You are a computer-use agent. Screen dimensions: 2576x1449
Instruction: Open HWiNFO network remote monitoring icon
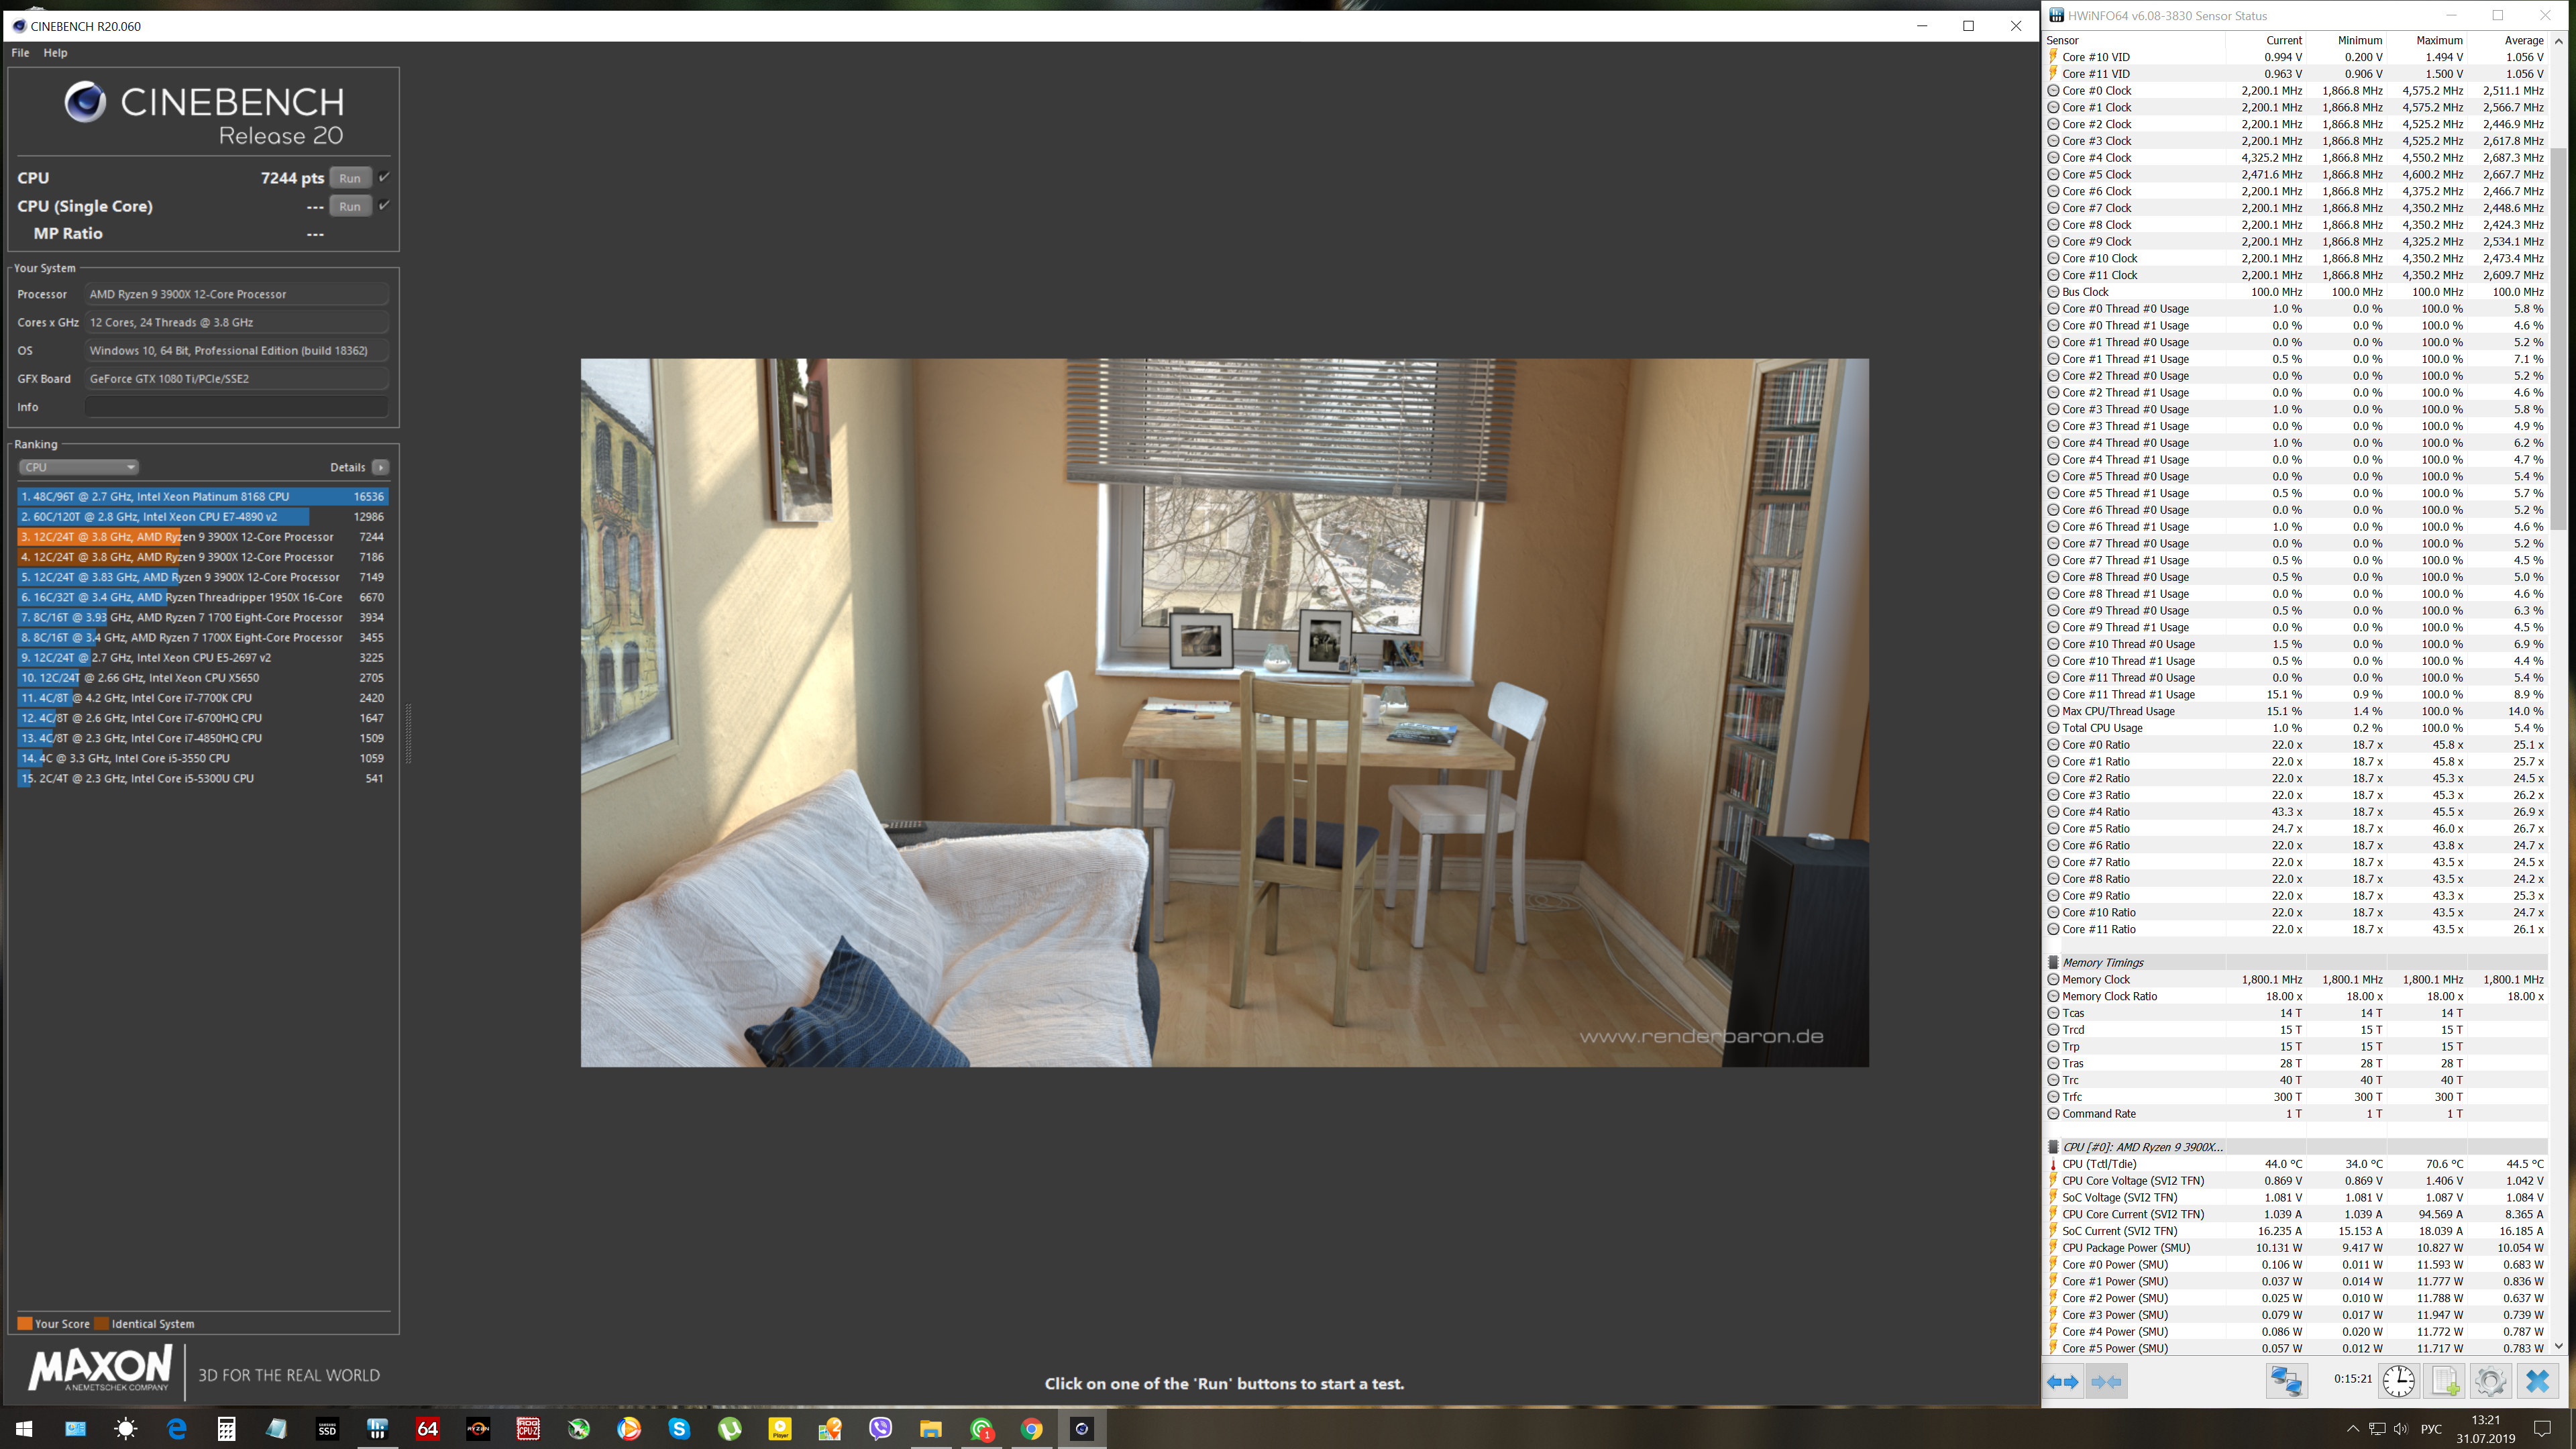(x=2286, y=1381)
